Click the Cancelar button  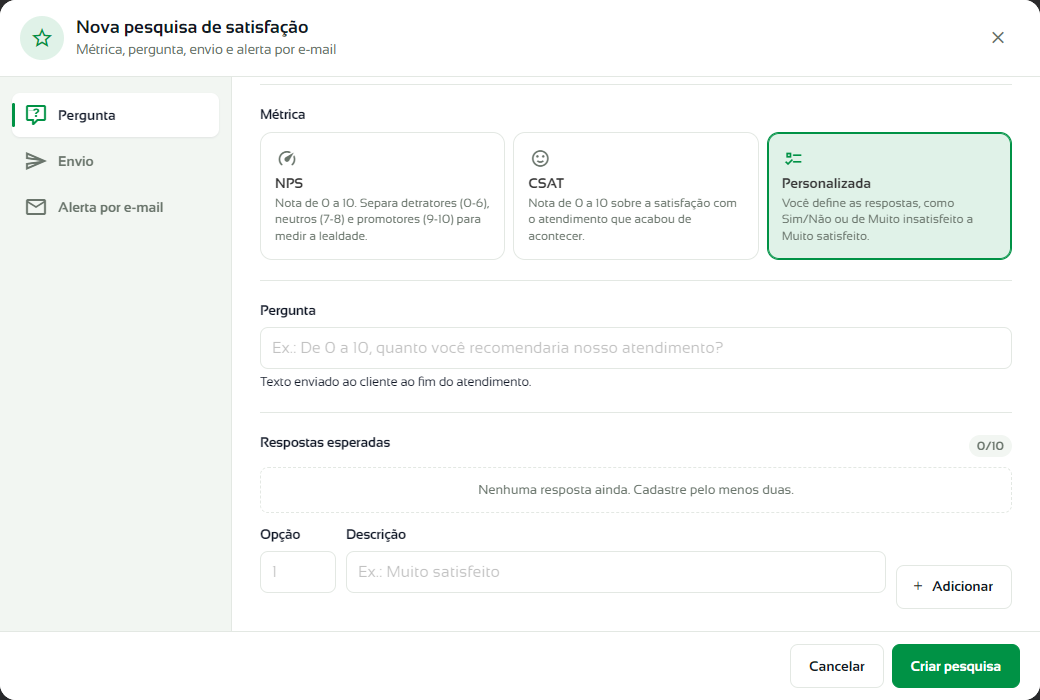836,666
